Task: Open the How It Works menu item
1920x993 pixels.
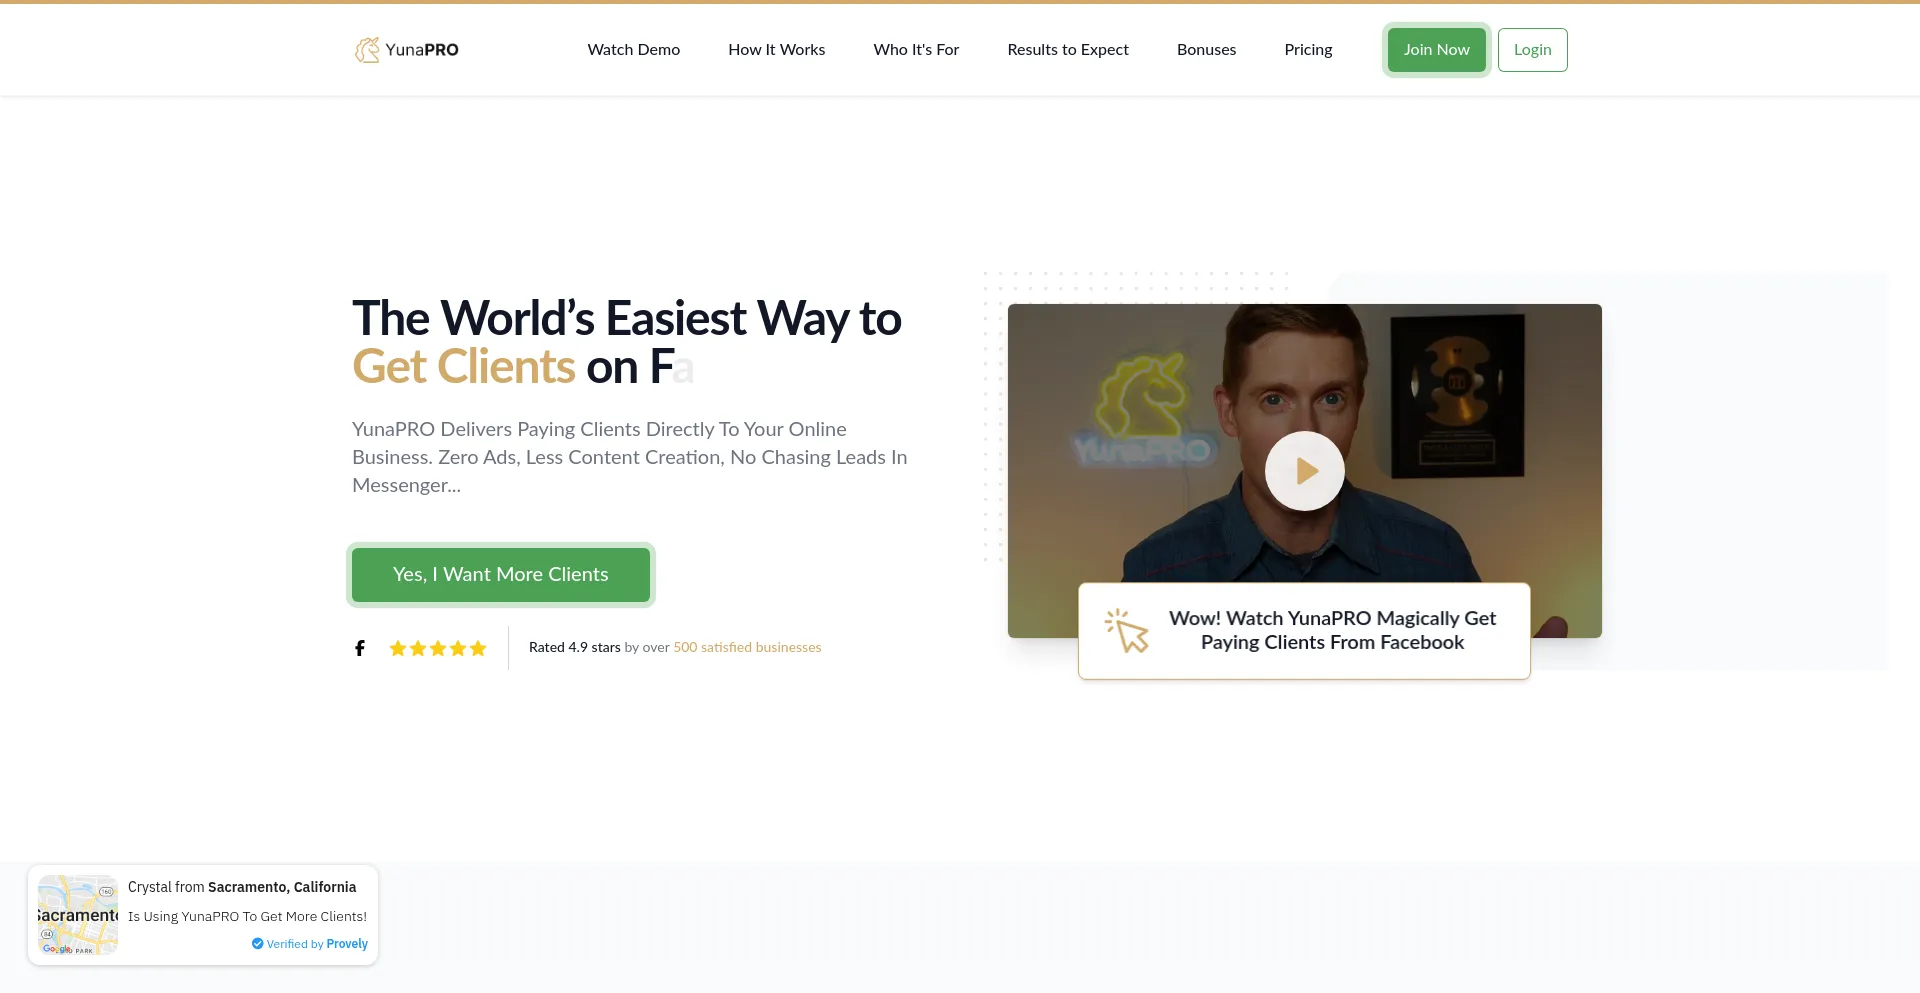Action: click(776, 50)
